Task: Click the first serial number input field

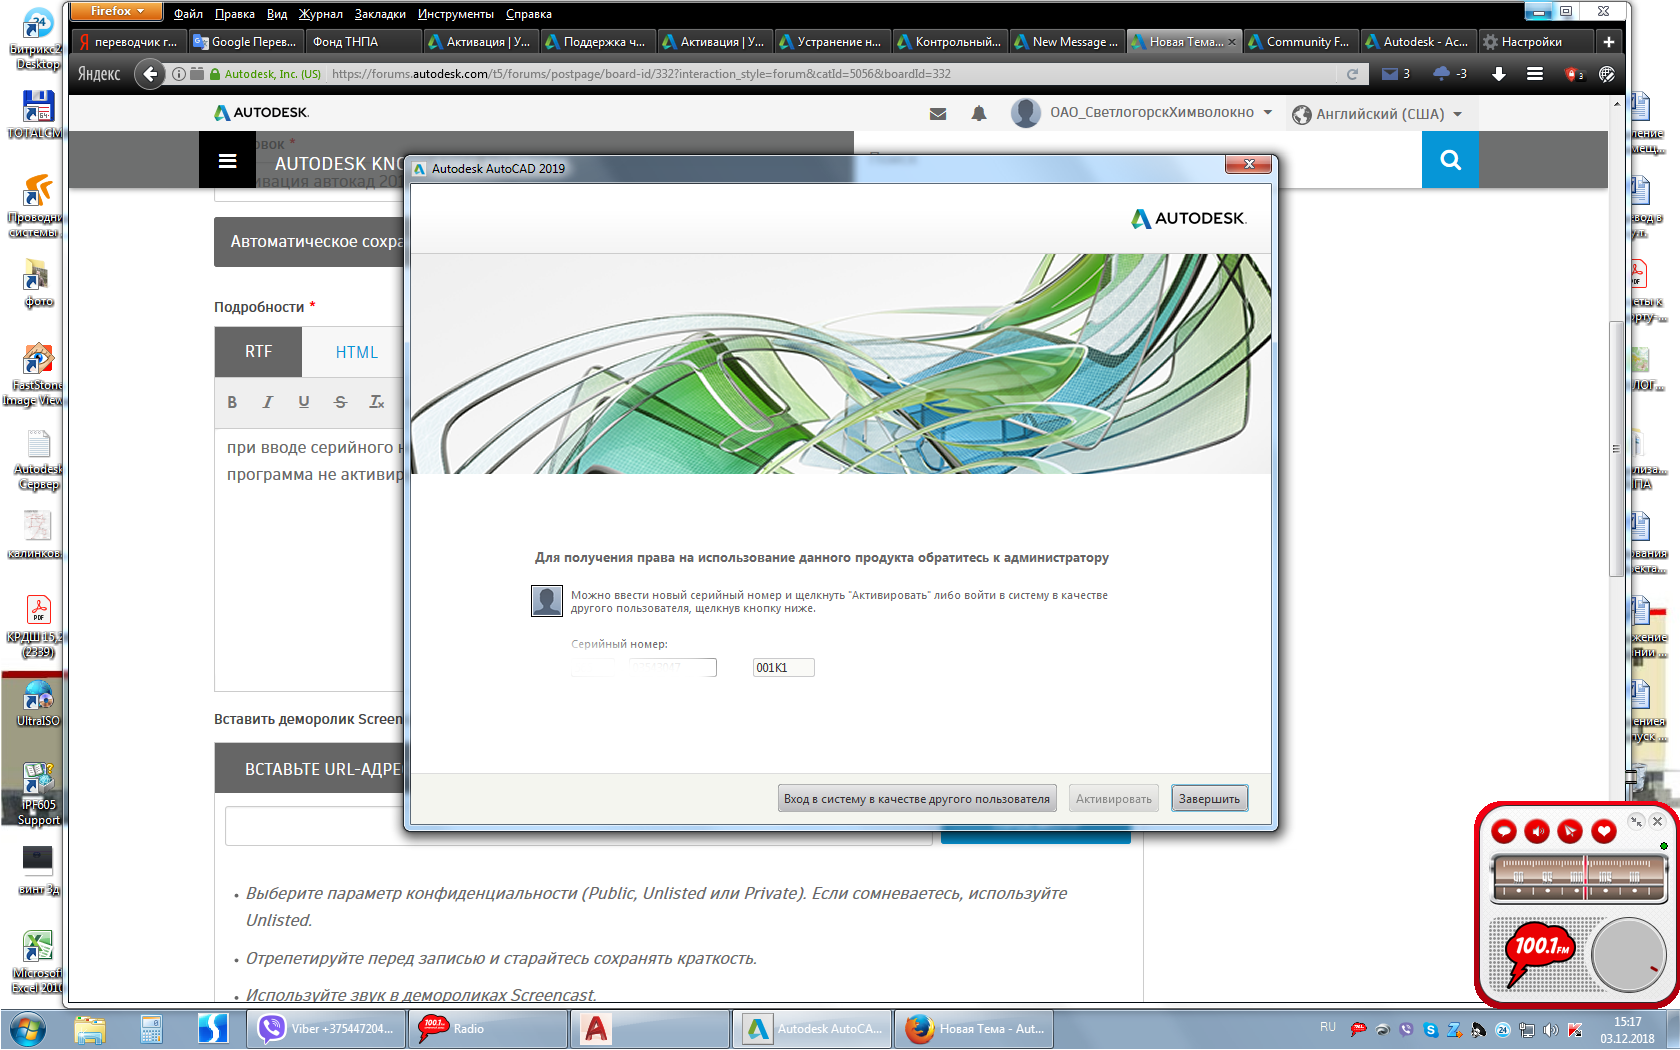Action: [595, 668]
